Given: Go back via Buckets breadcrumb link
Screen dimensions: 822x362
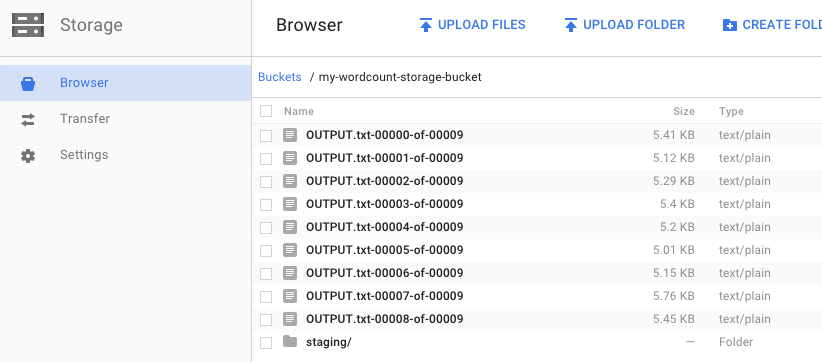Looking at the screenshot, I should tap(280, 77).
